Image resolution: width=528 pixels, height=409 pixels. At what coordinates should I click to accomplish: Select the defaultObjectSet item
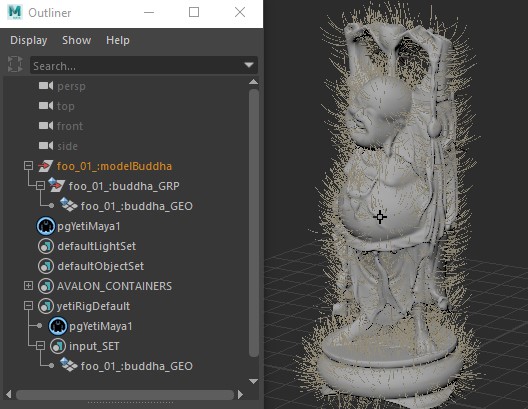point(101,266)
